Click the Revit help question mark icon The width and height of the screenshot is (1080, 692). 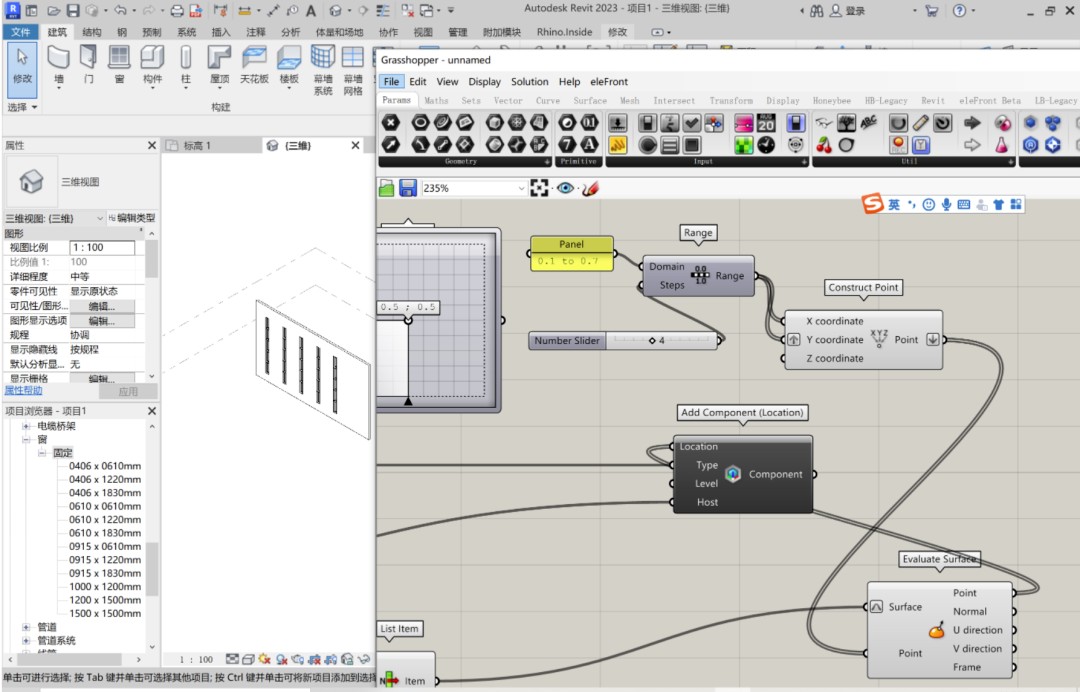959,10
